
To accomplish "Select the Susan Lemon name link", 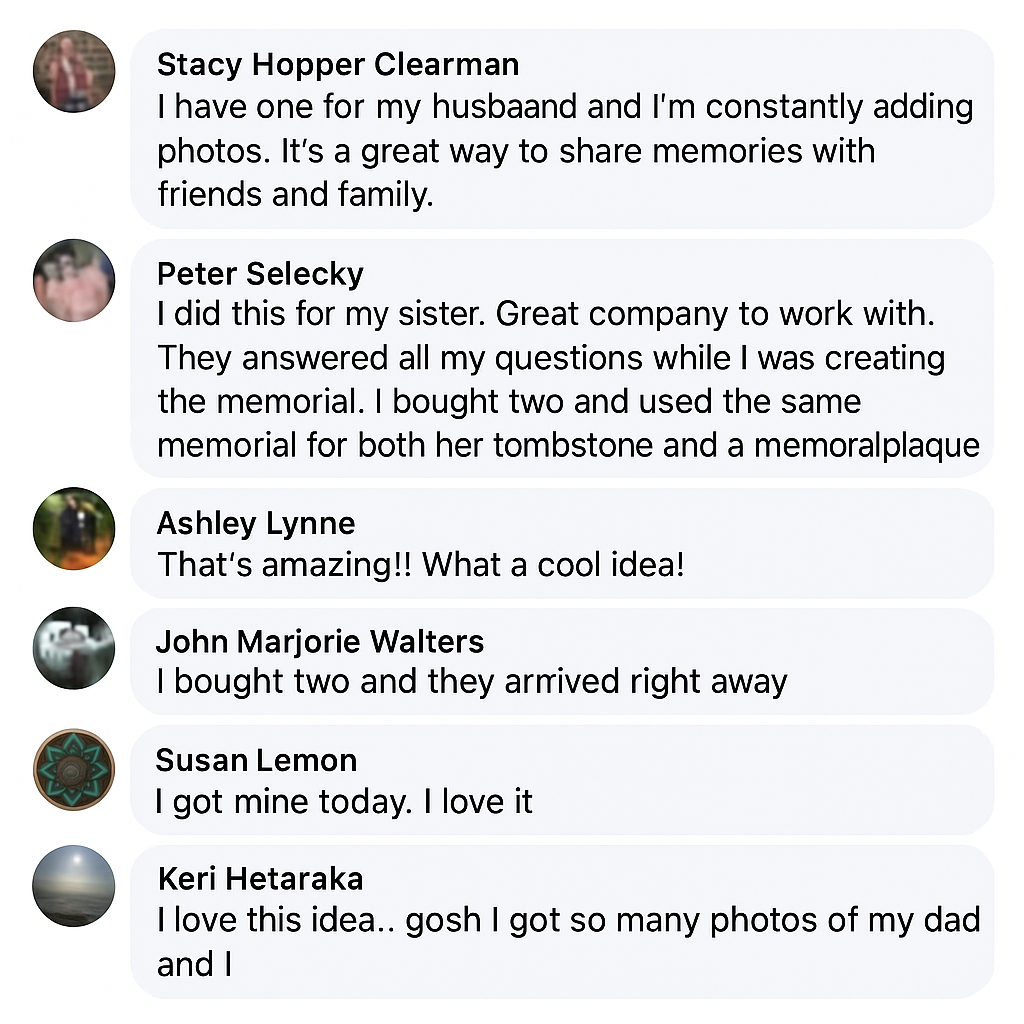I will pyautogui.click(x=256, y=760).
